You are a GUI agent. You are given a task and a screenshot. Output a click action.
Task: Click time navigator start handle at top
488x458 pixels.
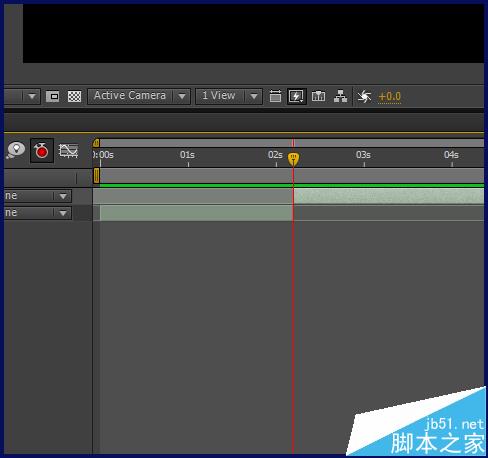click(x=96, y=143)
